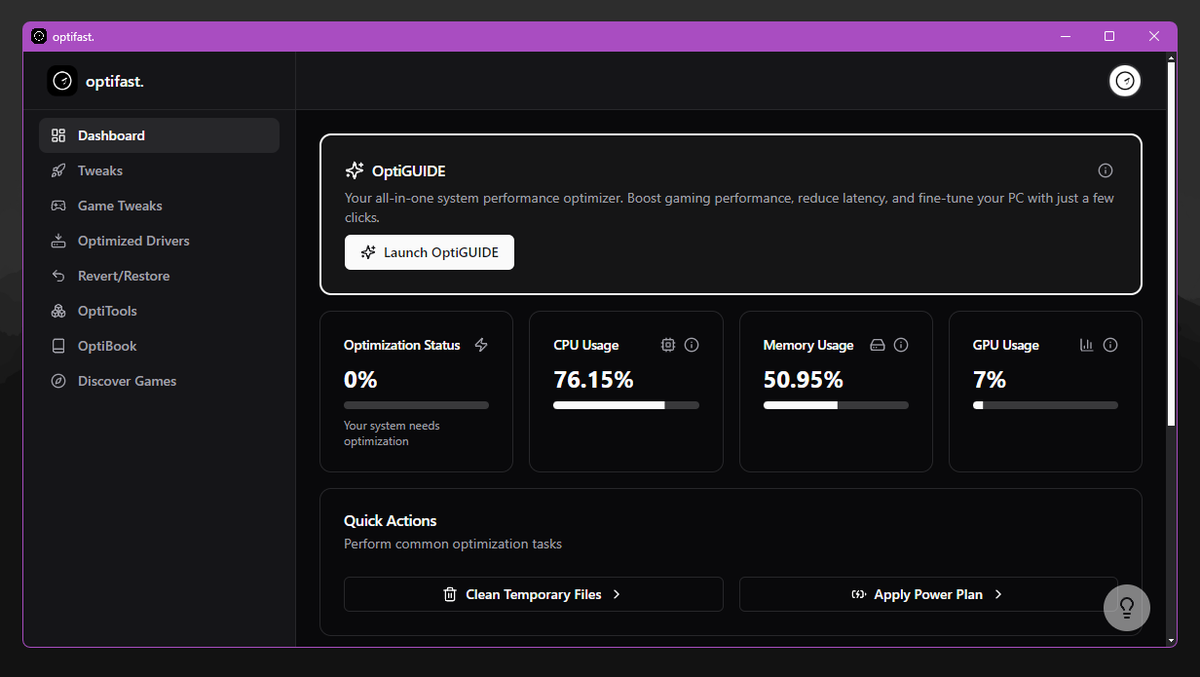Click the lightning bolt icon in Optimization Status
Viewport: 1200px width, 677px height.
point(481,345)
